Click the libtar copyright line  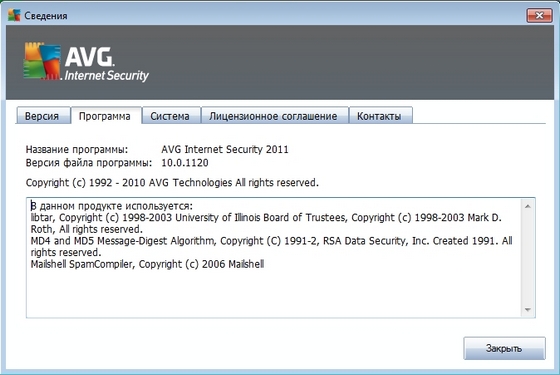[x=266, y=223]
